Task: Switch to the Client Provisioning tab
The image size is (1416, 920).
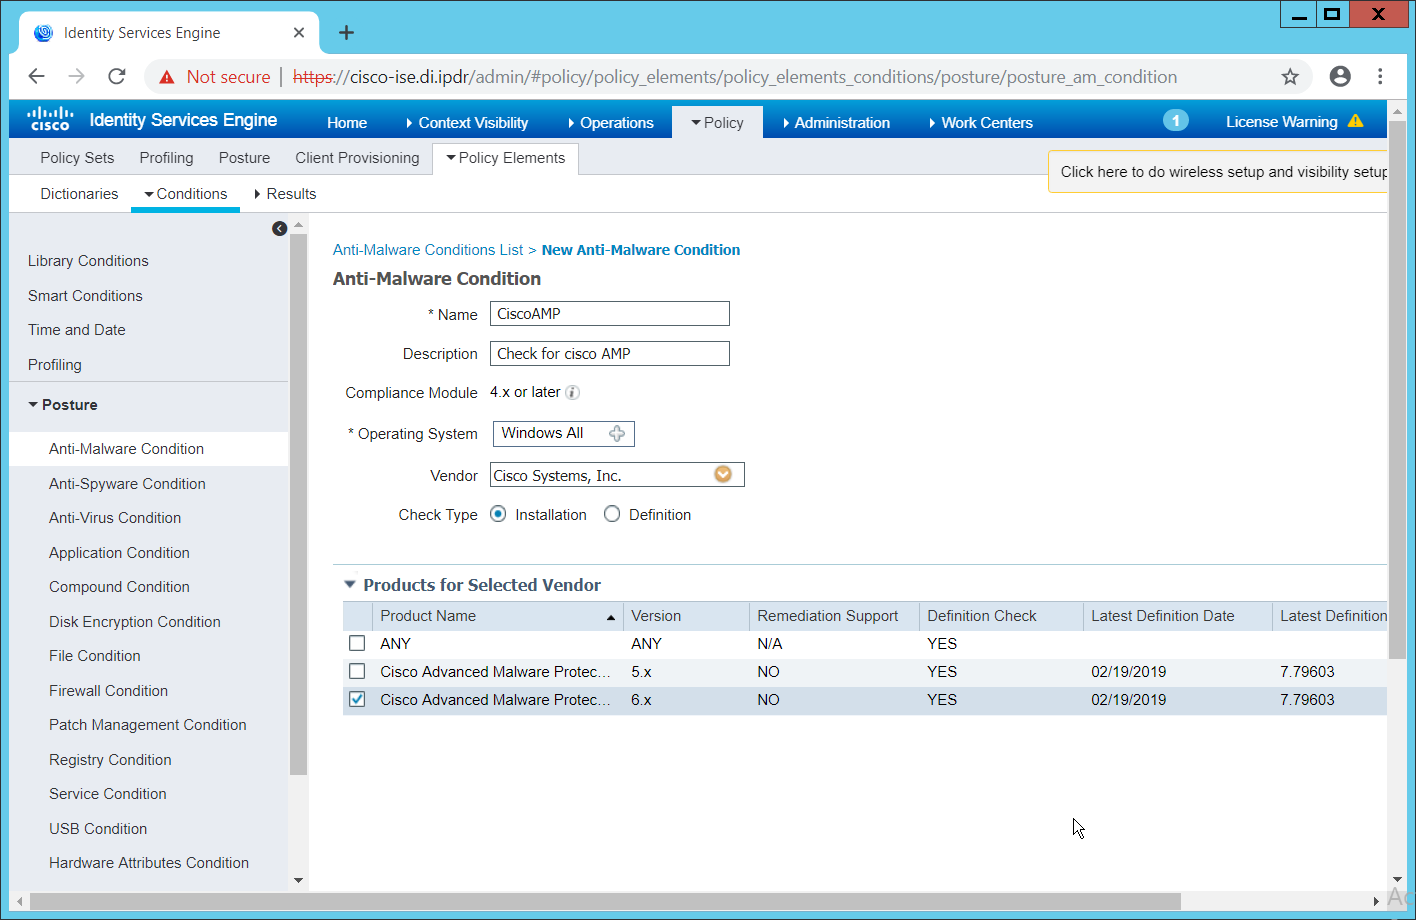Action: pyautogui.click(x=357, y=158)
